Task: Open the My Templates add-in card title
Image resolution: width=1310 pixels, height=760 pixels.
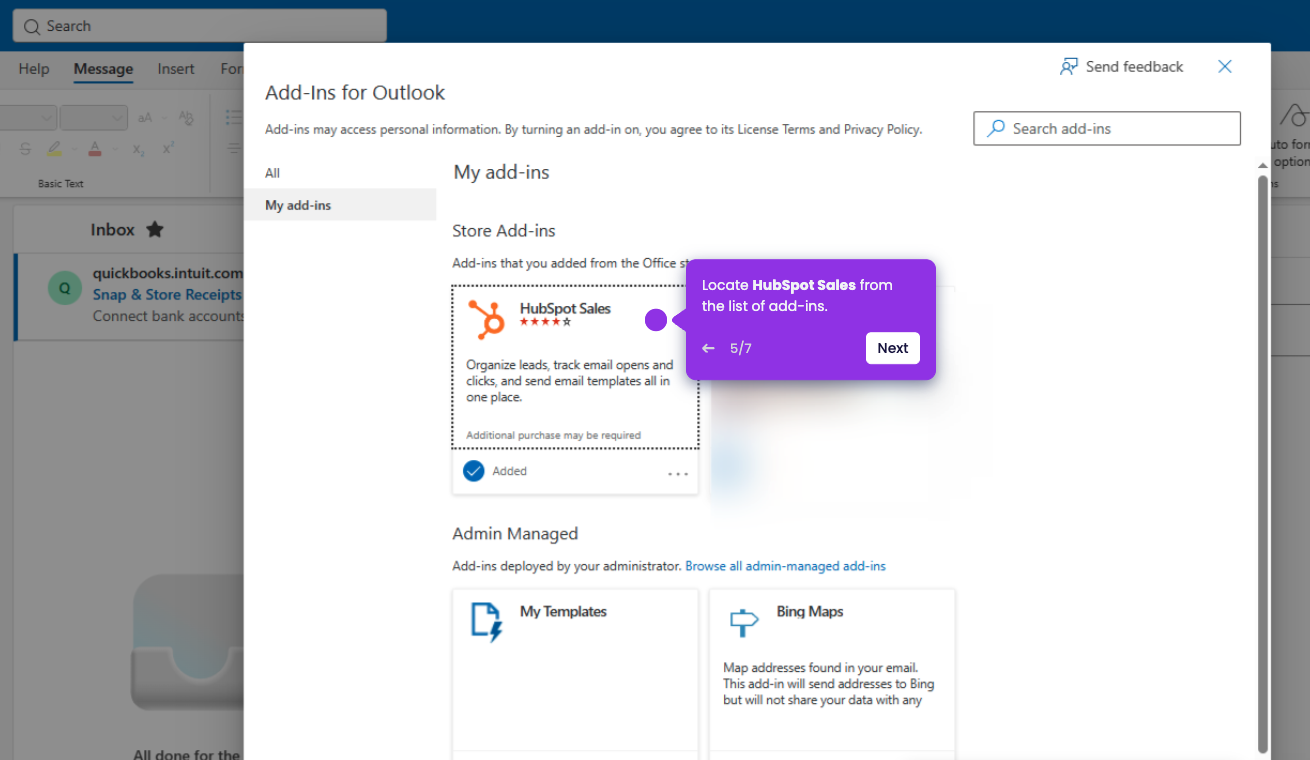Action: [563, 611]
